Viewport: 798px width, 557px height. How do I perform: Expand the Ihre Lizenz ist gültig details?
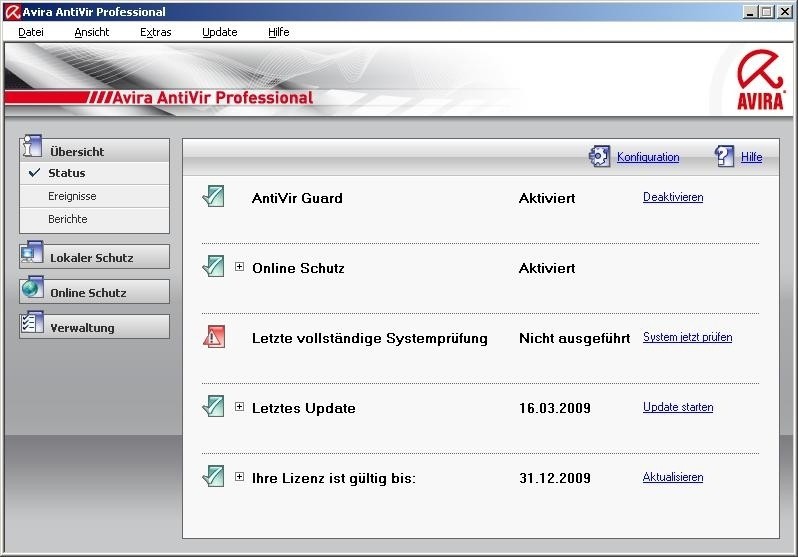click(239, 477)
